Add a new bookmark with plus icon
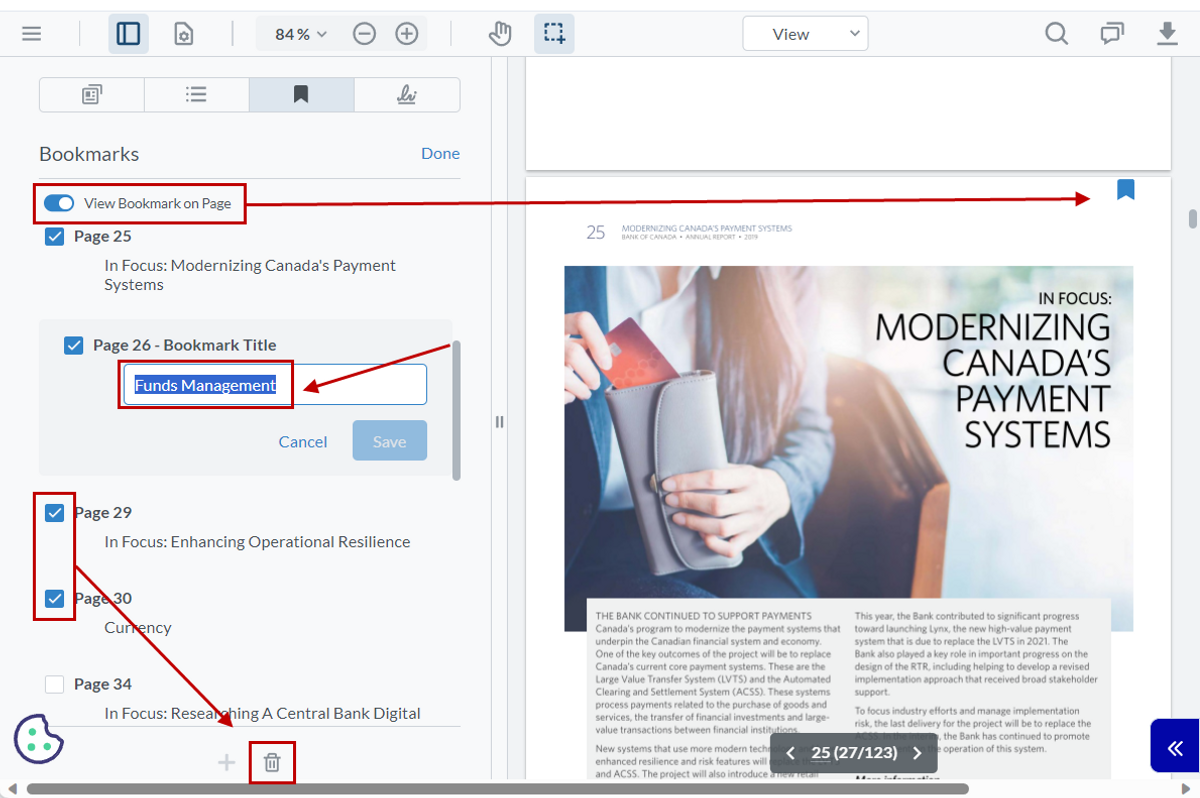 227,761
